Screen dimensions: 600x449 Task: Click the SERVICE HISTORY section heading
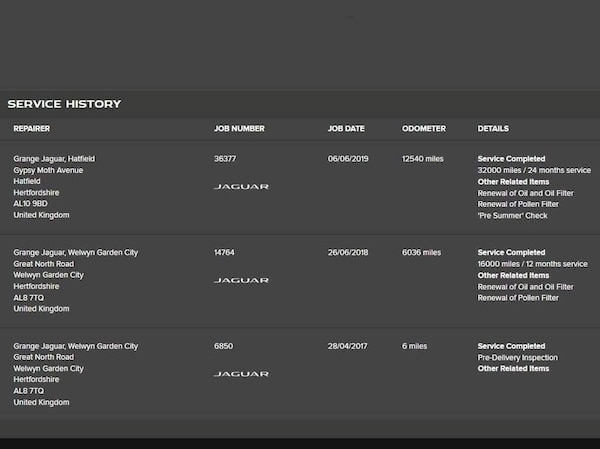pos(64,104)
